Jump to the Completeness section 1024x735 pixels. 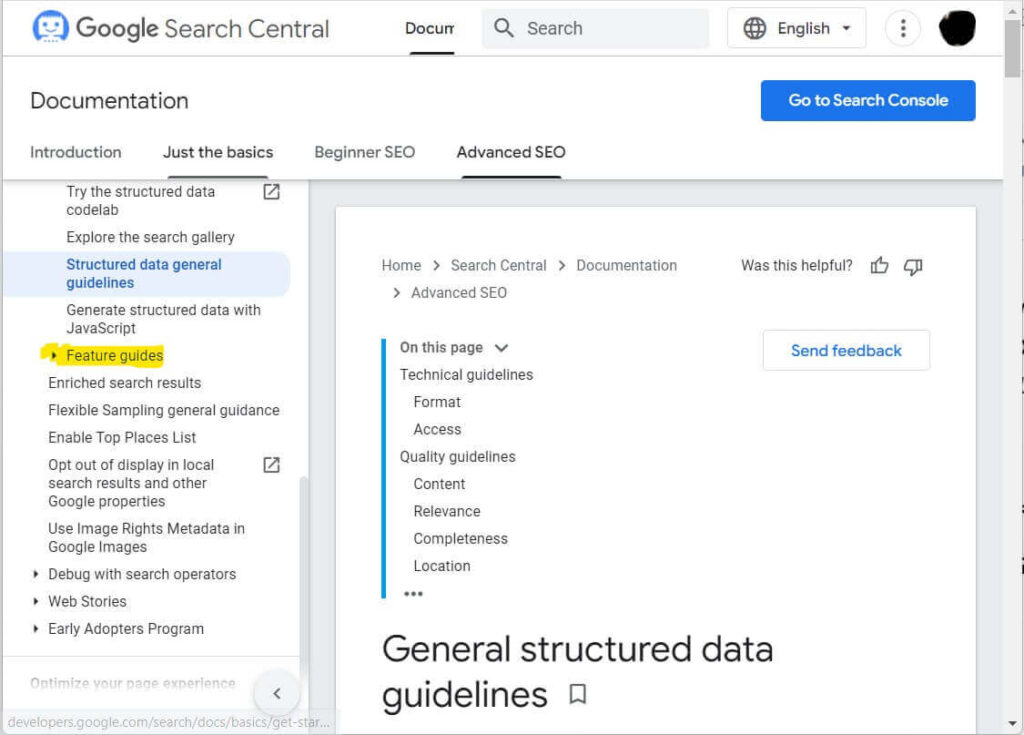460,539
